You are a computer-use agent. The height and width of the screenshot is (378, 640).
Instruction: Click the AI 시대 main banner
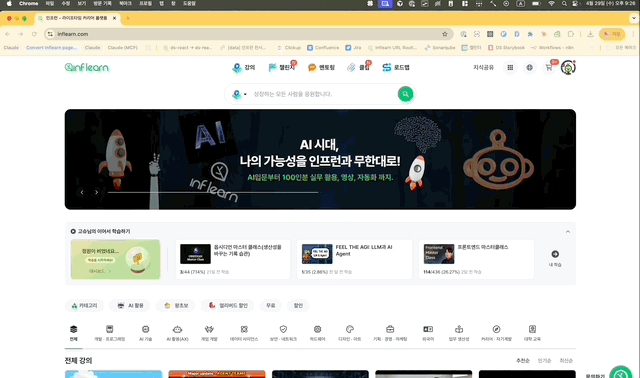tap(320, 159)
